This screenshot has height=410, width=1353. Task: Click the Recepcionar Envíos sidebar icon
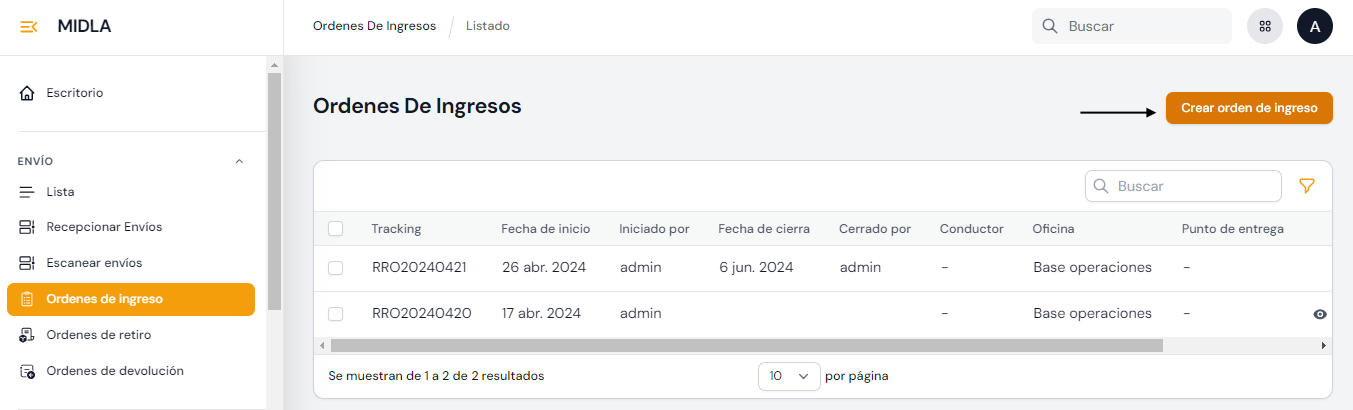click(27, 227)
